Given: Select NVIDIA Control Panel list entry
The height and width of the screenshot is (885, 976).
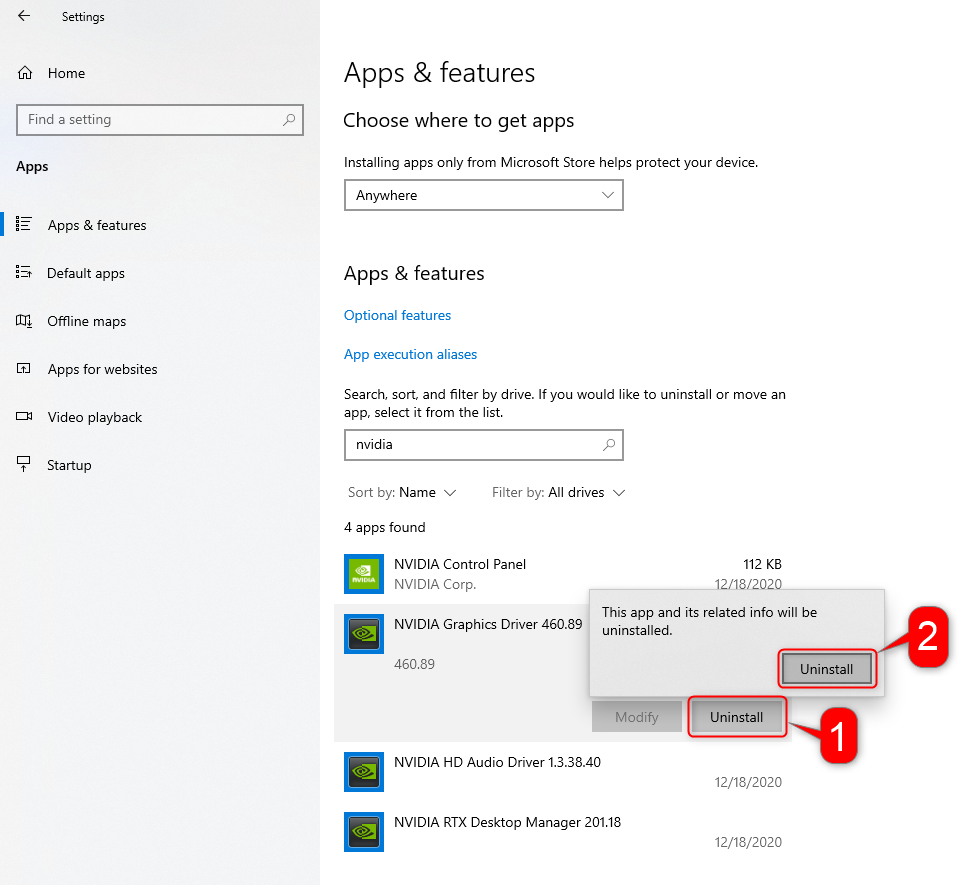Looking at the screenshot, I should tap(563, 574).
